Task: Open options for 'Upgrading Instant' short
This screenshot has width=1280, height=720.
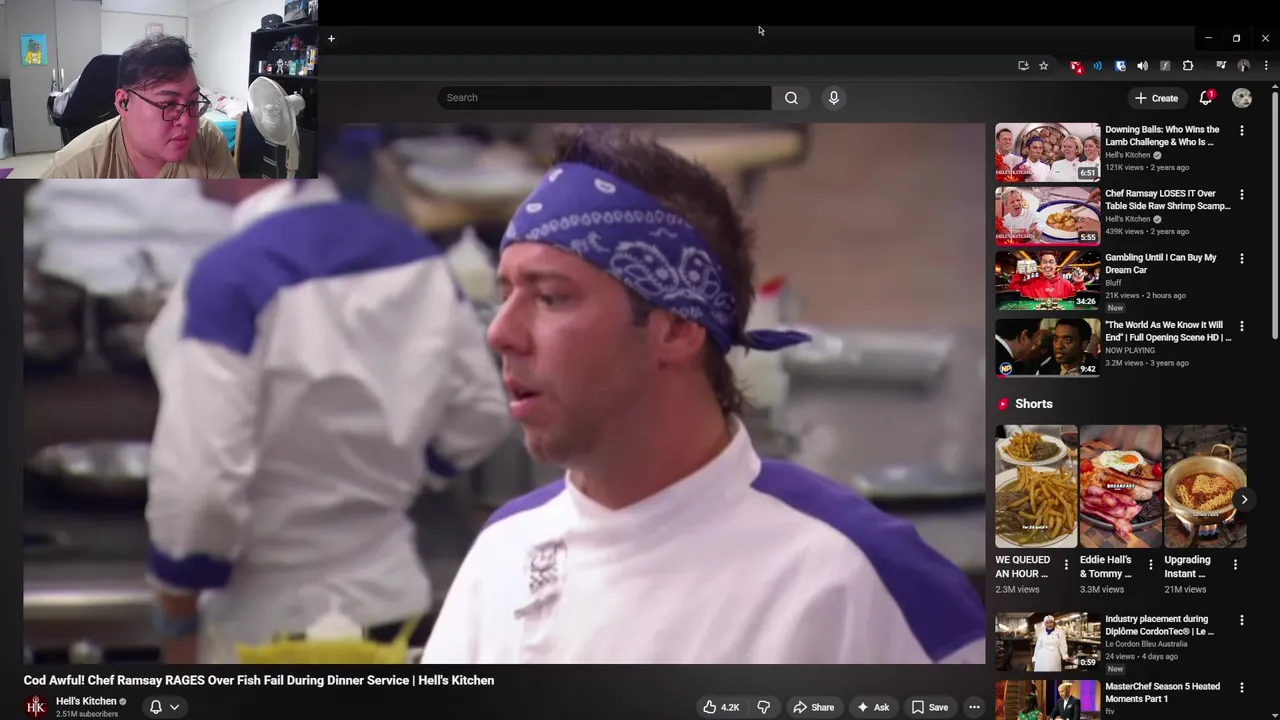Action: click(x=1235, y=565)
